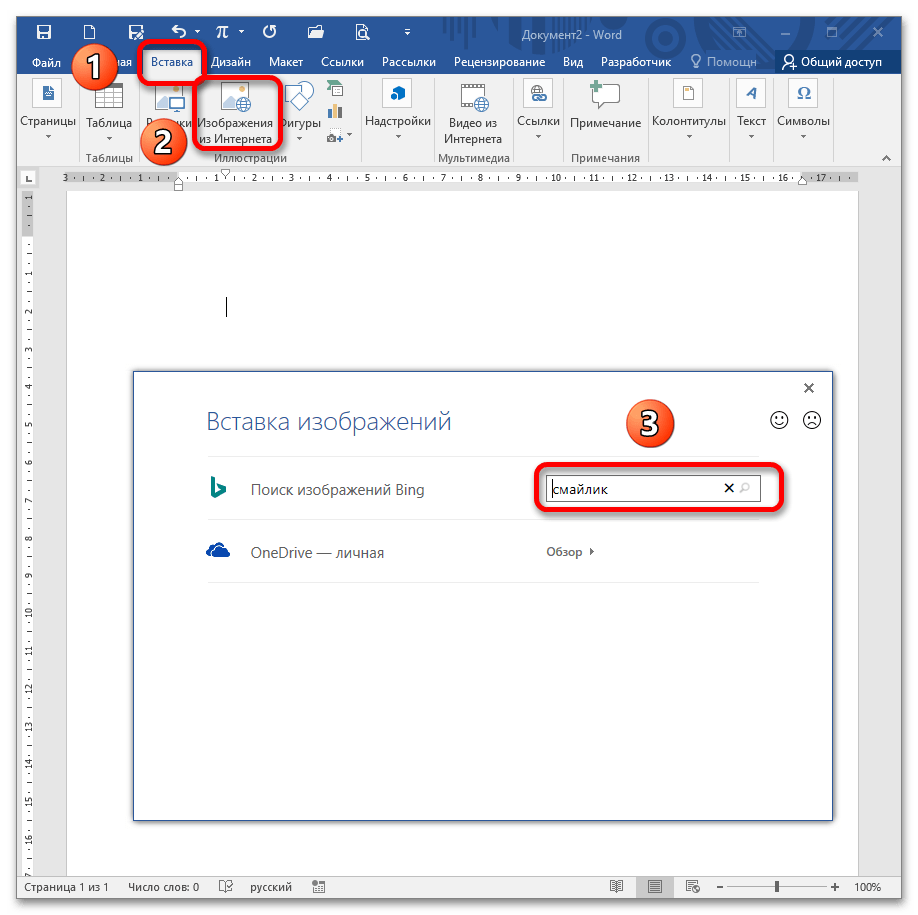918x915 pixels.
Task: Insert a comment with Примечание
Action: [x=605, y=105]
